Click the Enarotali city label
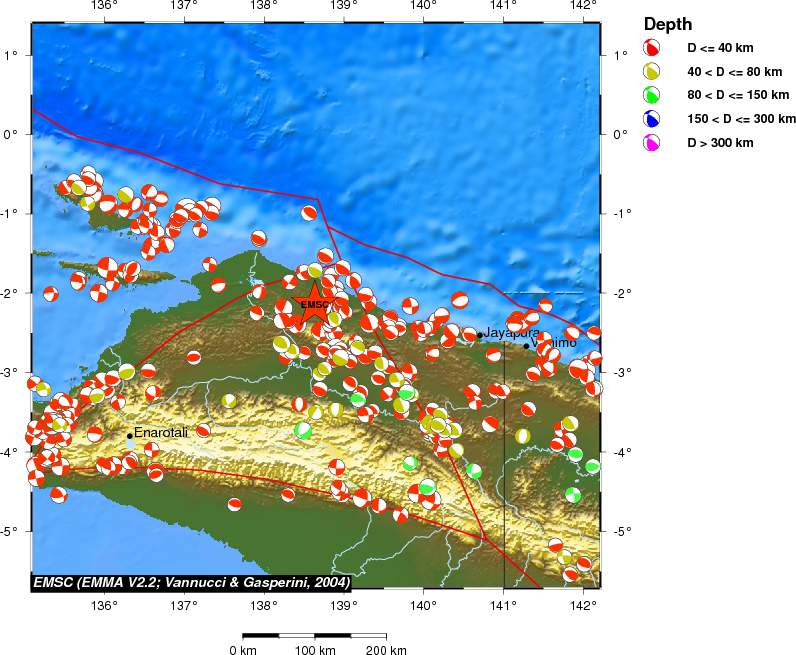 (163, 432)
